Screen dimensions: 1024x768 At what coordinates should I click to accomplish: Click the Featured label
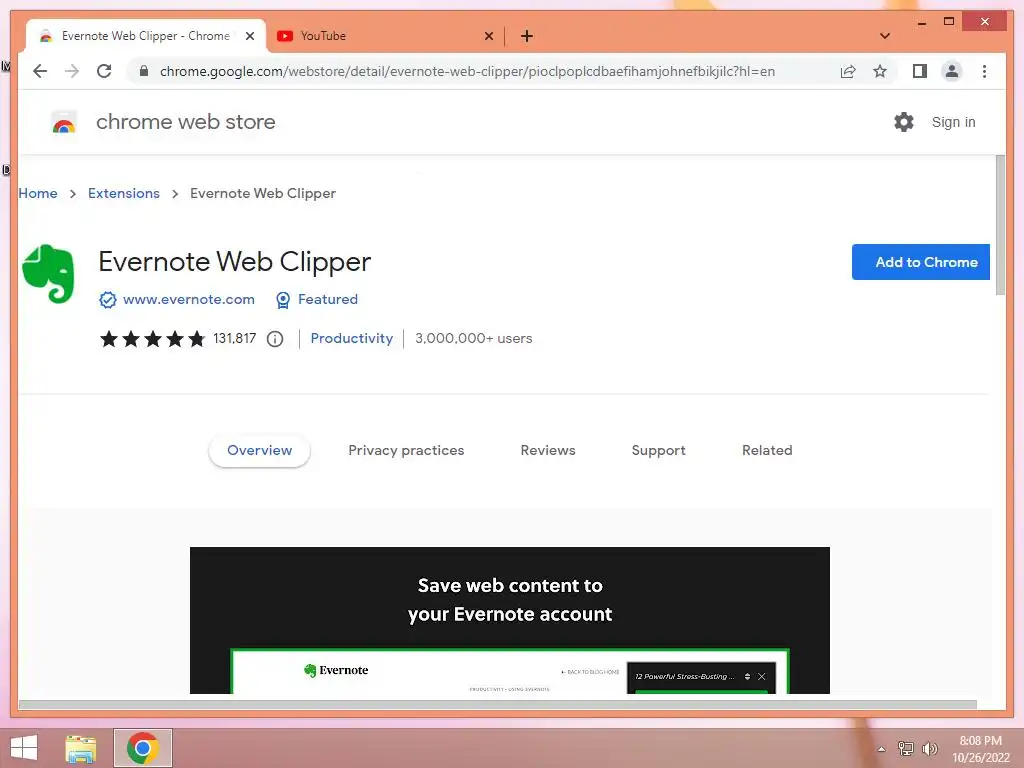pyautogui.click(x=328, y=299)
